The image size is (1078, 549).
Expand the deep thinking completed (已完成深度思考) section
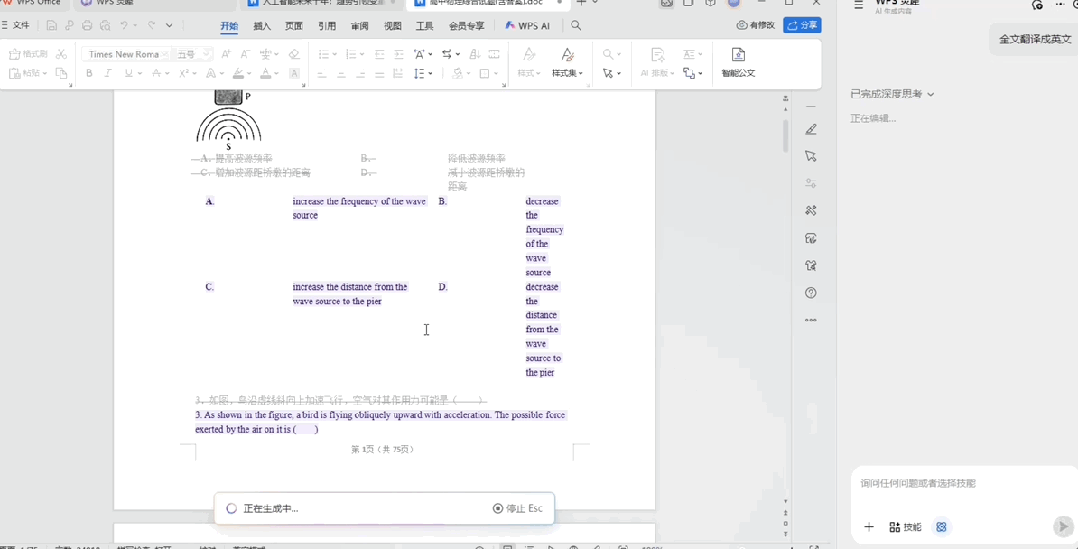892,94
